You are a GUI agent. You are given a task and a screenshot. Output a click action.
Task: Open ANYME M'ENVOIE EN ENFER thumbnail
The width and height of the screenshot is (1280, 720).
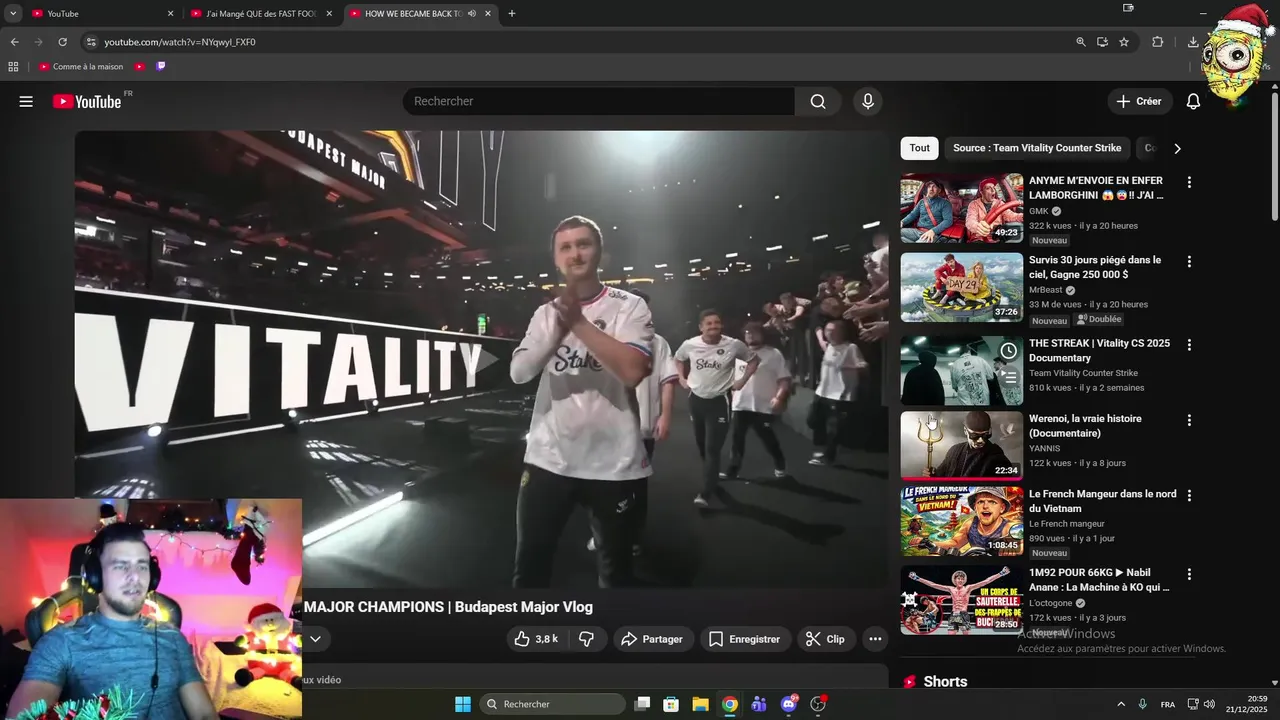click(962, 208)
